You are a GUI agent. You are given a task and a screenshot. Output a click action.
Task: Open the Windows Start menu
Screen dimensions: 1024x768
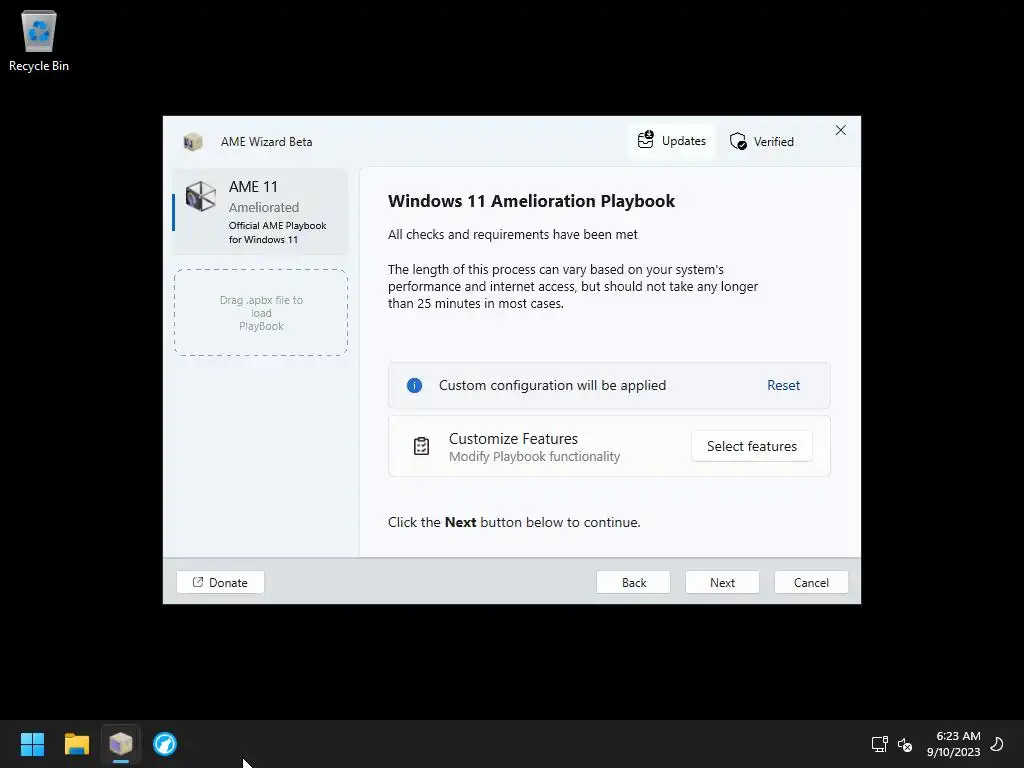point(32,744)
